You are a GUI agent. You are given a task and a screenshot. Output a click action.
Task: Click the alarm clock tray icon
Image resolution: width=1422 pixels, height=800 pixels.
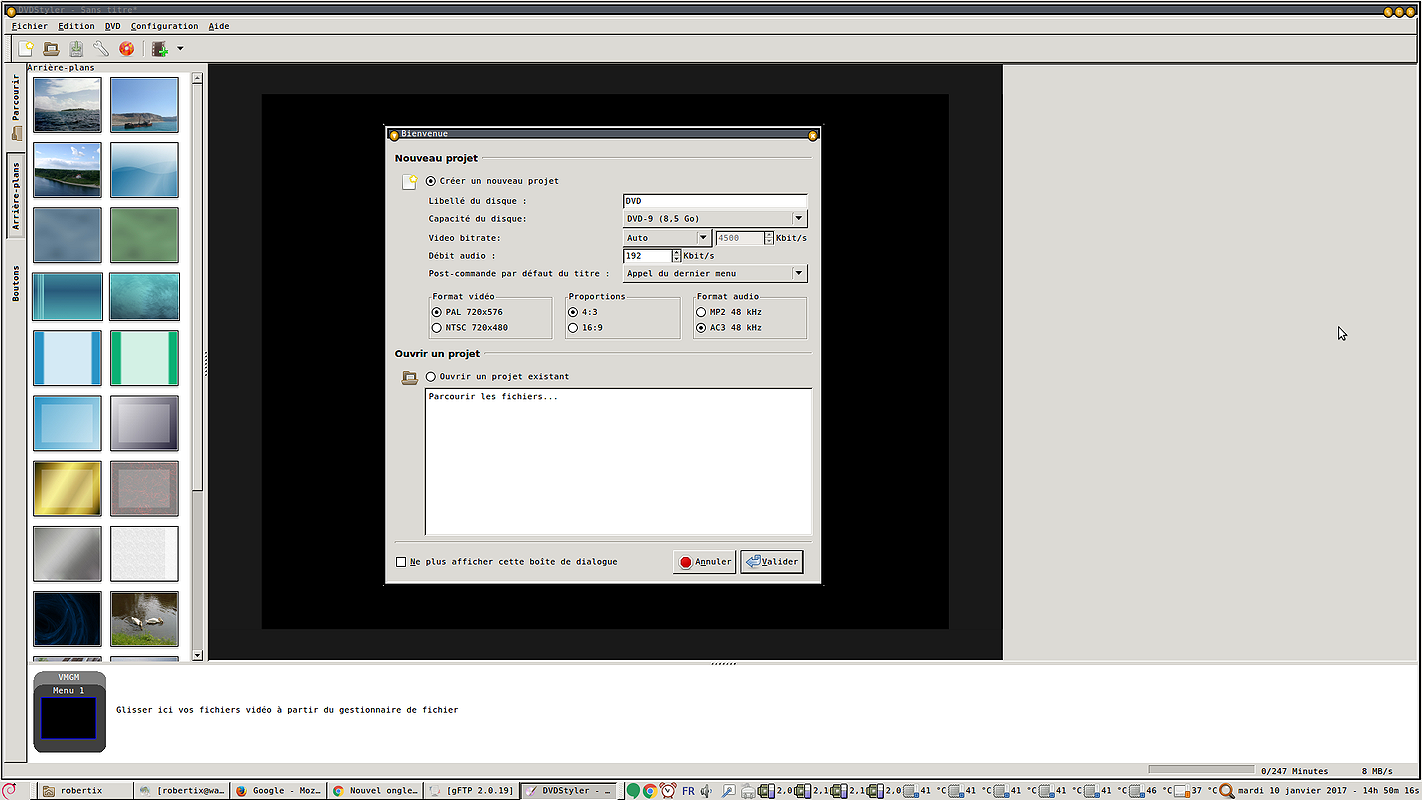coord(668,791)
